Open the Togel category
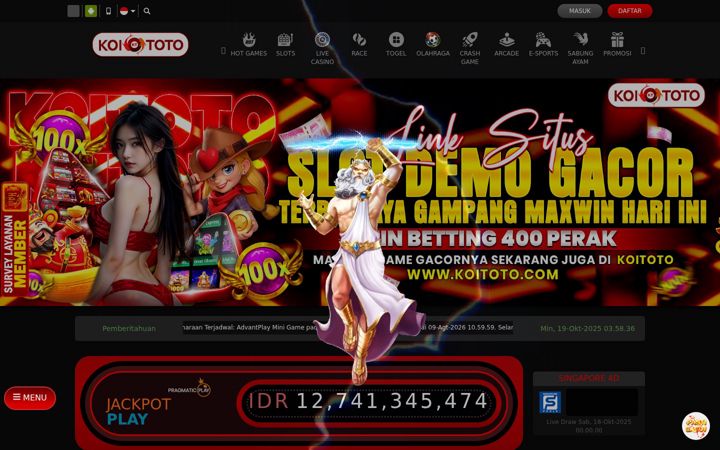This screenshot has width=720, height=450. 396,45
